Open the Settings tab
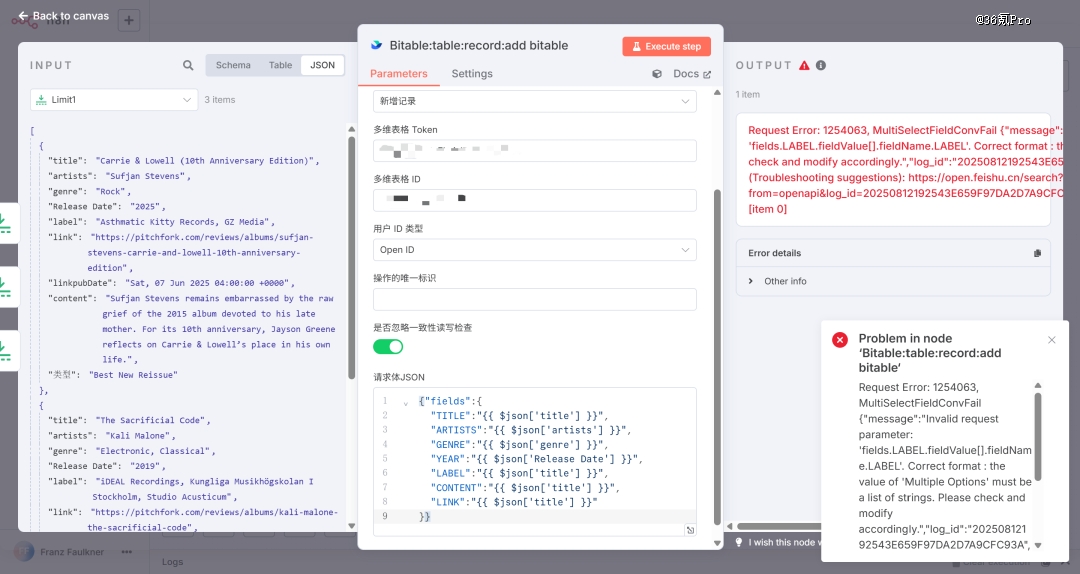The height and width of the screenshot is (574, 1080). pyautogui.click(x=472, y=74)
